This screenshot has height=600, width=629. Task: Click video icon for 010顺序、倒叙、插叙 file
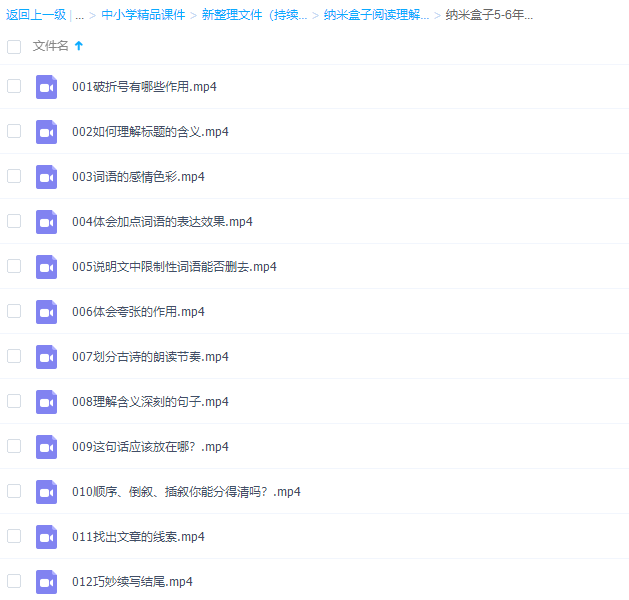46,492
